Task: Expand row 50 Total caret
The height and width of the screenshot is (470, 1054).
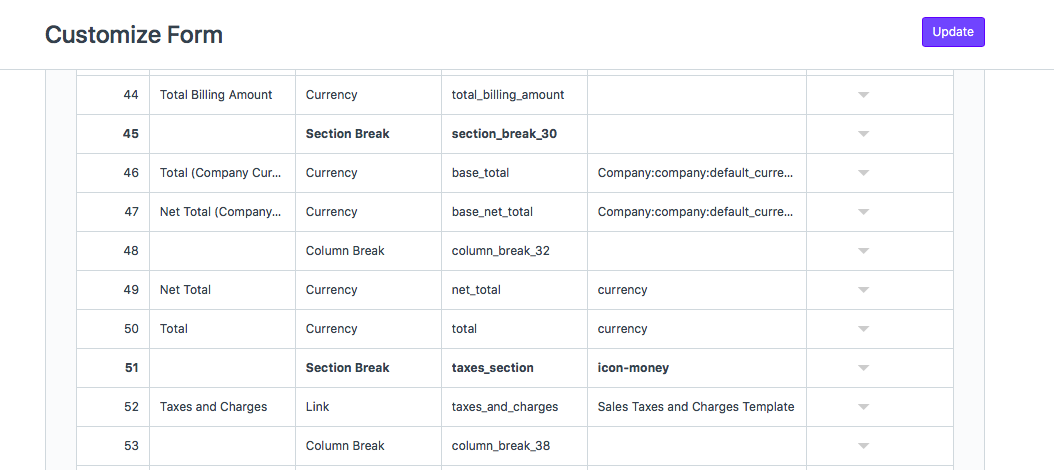Action: tap(864, 329)
